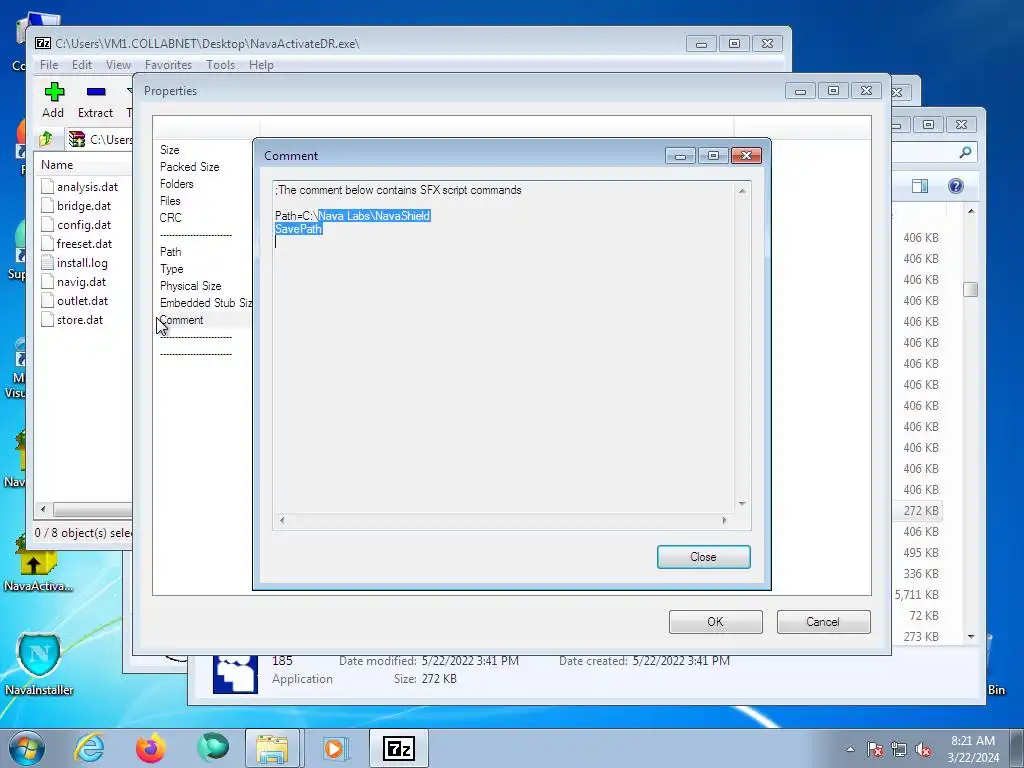Click the taskbar clock showing 8:21 AM

(x=973, y=749)
